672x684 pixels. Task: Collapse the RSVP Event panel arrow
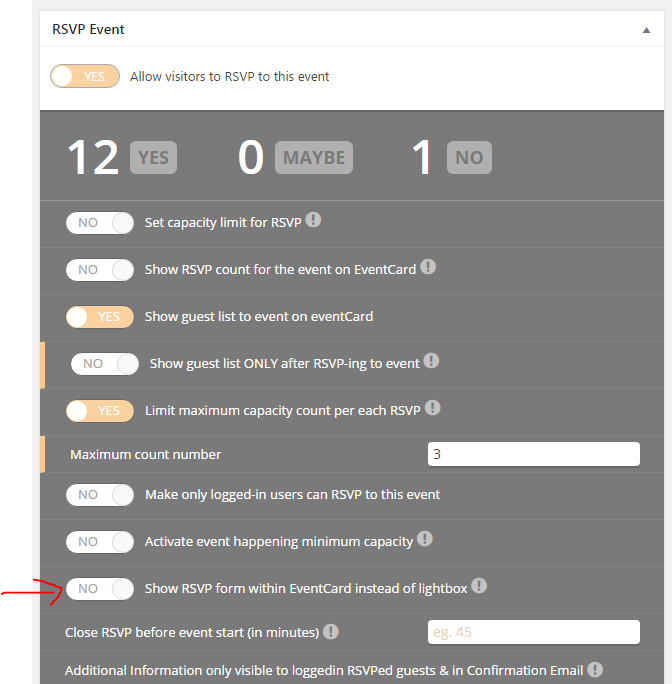646,30
